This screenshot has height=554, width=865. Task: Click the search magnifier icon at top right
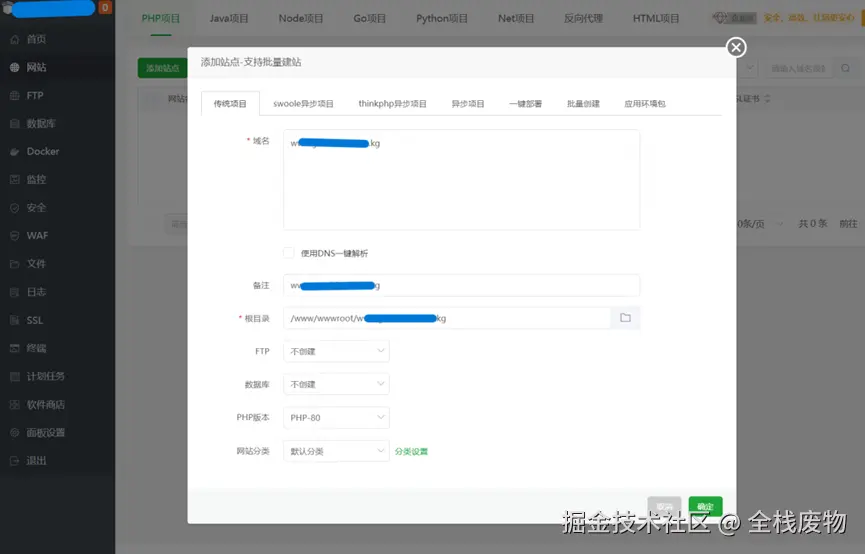tap(845, 68)
